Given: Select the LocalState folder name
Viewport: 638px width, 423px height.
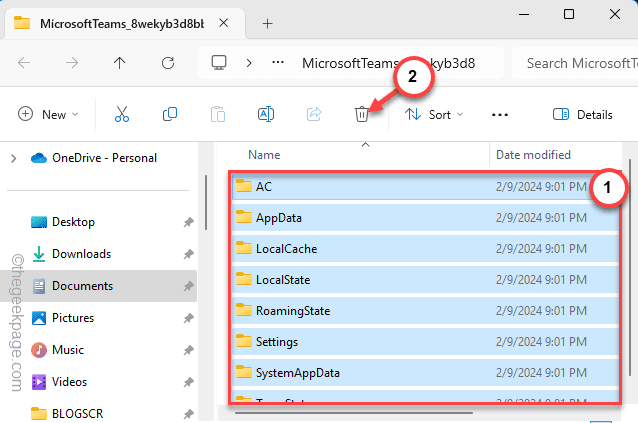Looking at the screenshot, I should click(283, 279).
